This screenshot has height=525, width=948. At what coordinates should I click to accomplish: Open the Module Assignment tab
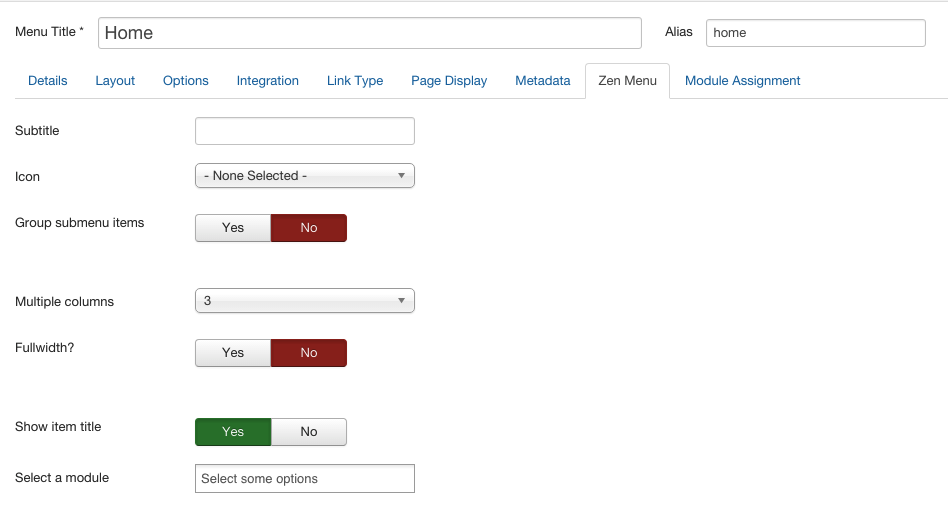coord(742,81)
